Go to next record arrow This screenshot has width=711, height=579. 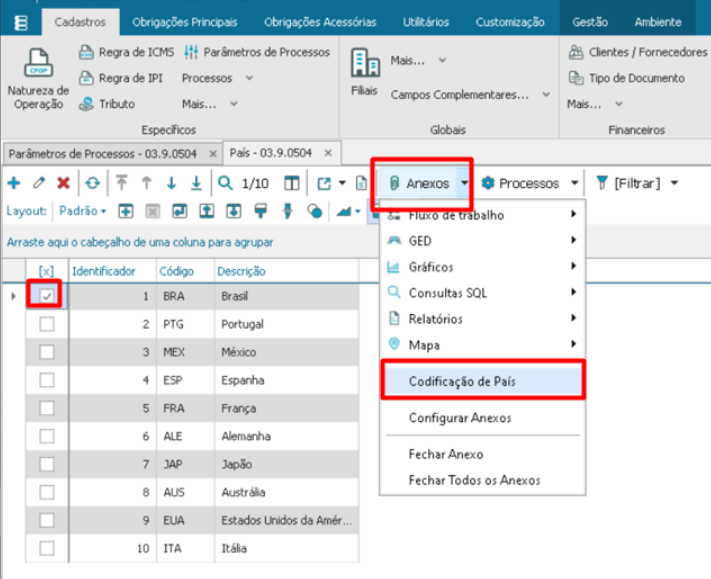tap(171, 183)
